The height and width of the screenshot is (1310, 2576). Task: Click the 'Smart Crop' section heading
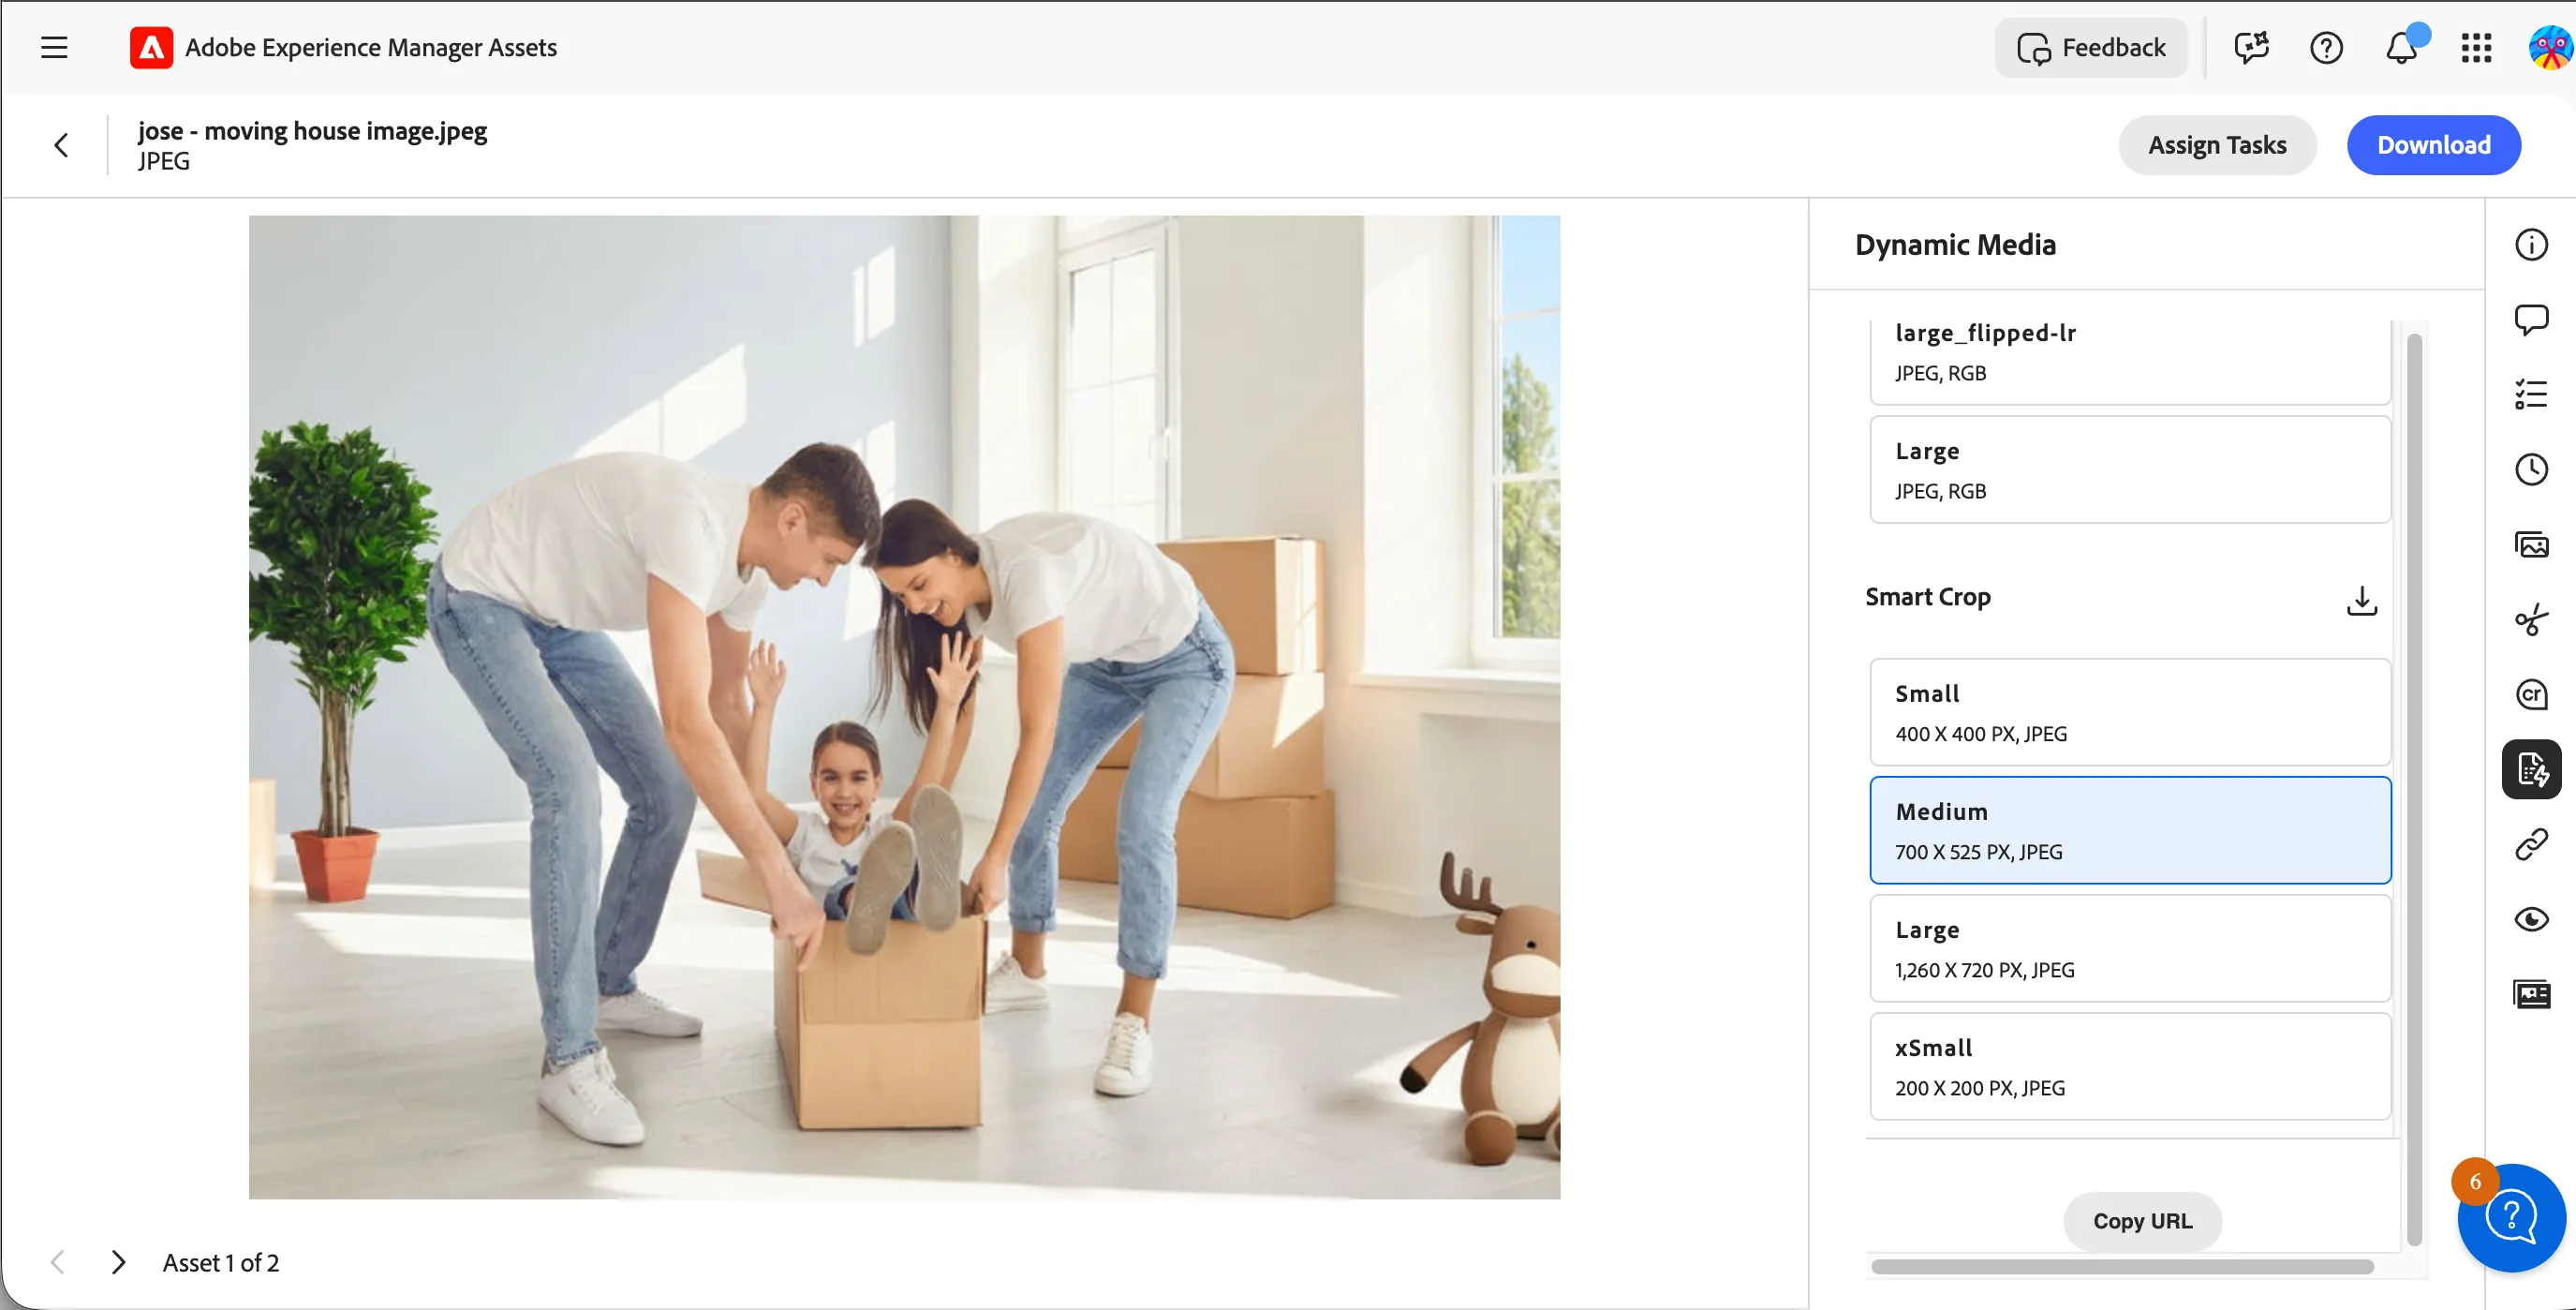coord(1927,597)
